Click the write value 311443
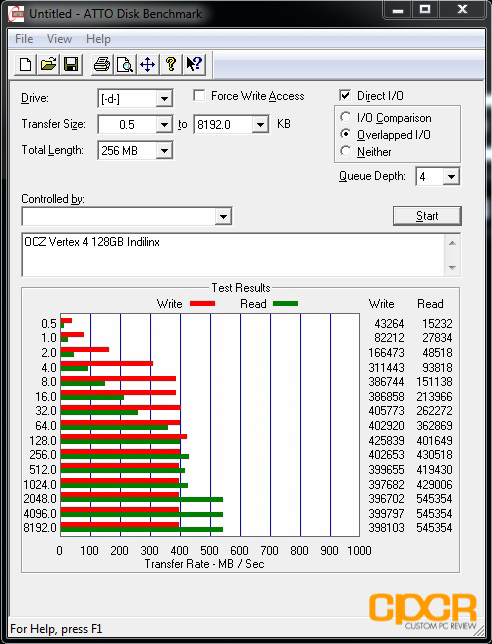The height and width of the screenshot is (644, 492). [x=386, y=367]
